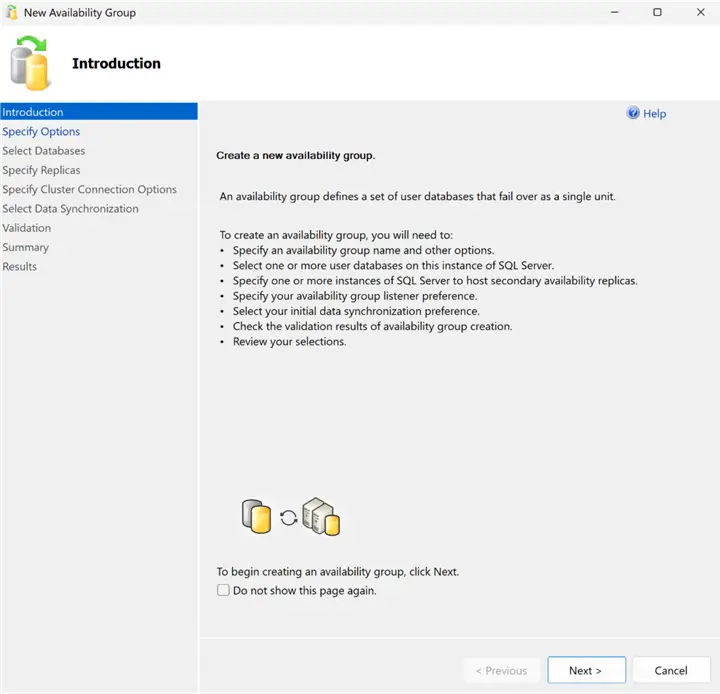Click the Help question-mark icon

[633, 113]
